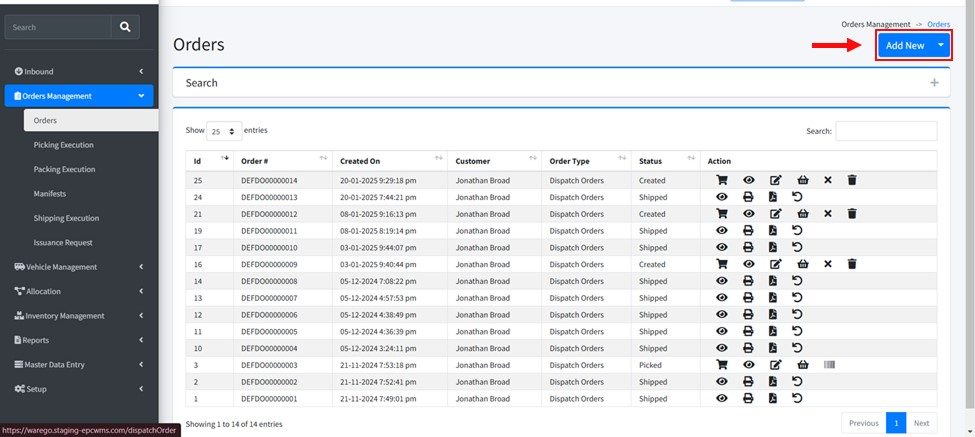Viewport: 975px width, 437px height.
Task: Select the Orders sidebar item
Action: pos(91,121)
